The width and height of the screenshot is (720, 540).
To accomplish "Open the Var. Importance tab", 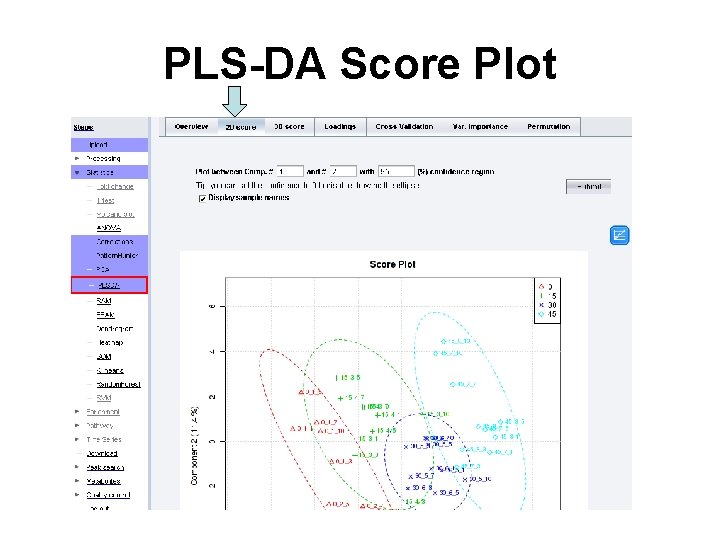I will coord(480,127).
